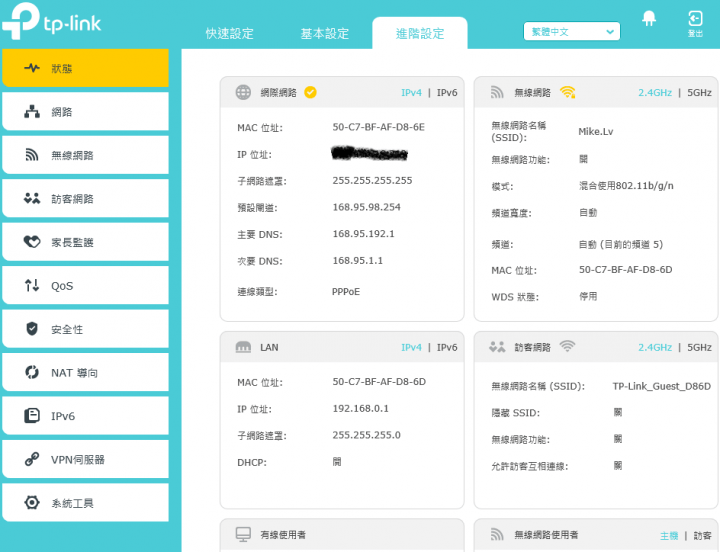Image resolution: width=720 pixels, height=552 pixels.
Task: Select IPv6 in 網際網路 panel
Action: point(447,93)
